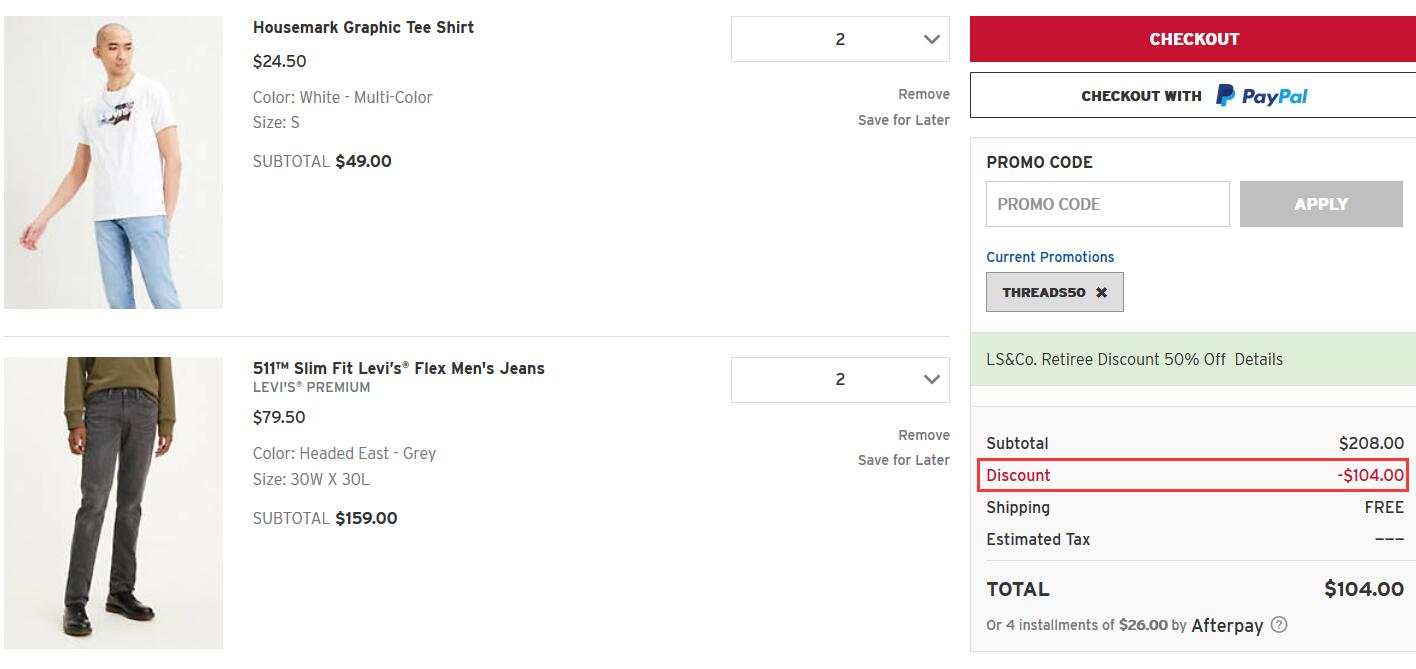1416x669 pixels.
Task: View Retiree Discount Details link
Action: click(x=1258, y=359)
